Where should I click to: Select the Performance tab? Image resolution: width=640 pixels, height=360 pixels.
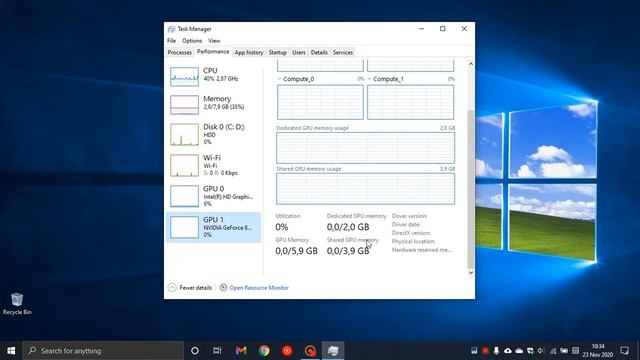click(213, 52)
